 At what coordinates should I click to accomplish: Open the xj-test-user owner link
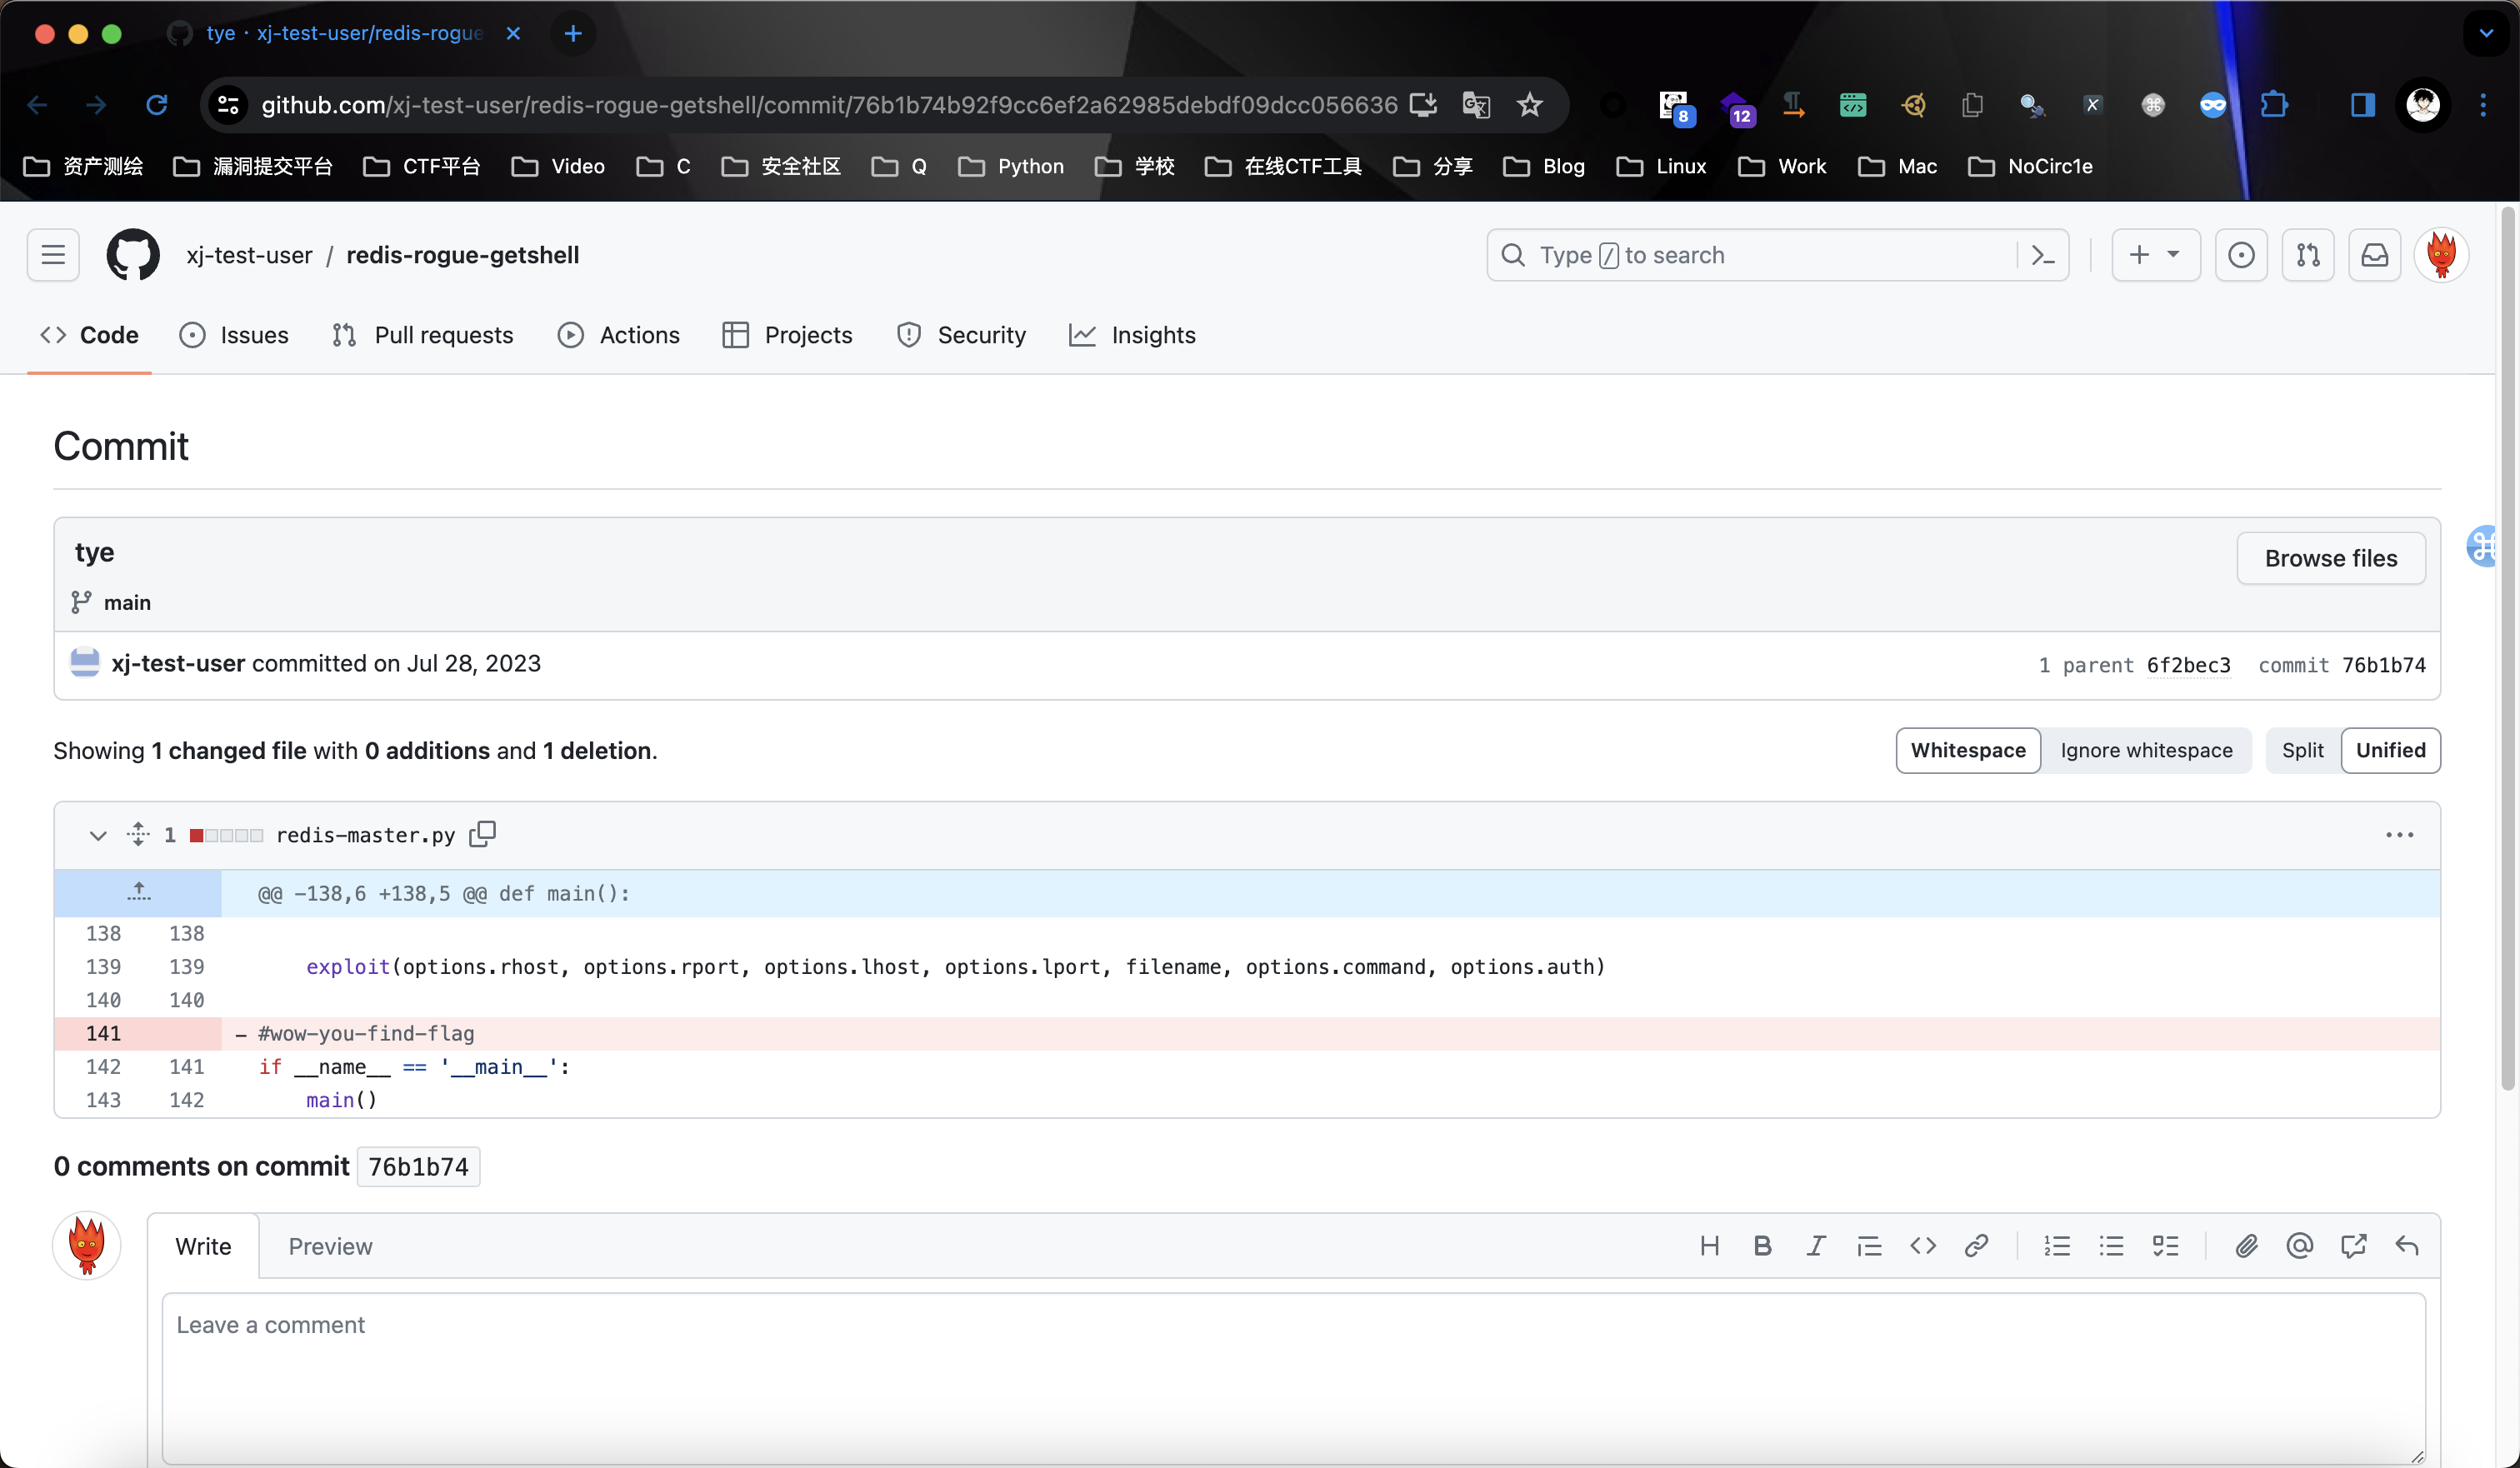pyautogui.click(x=249, y=255)
